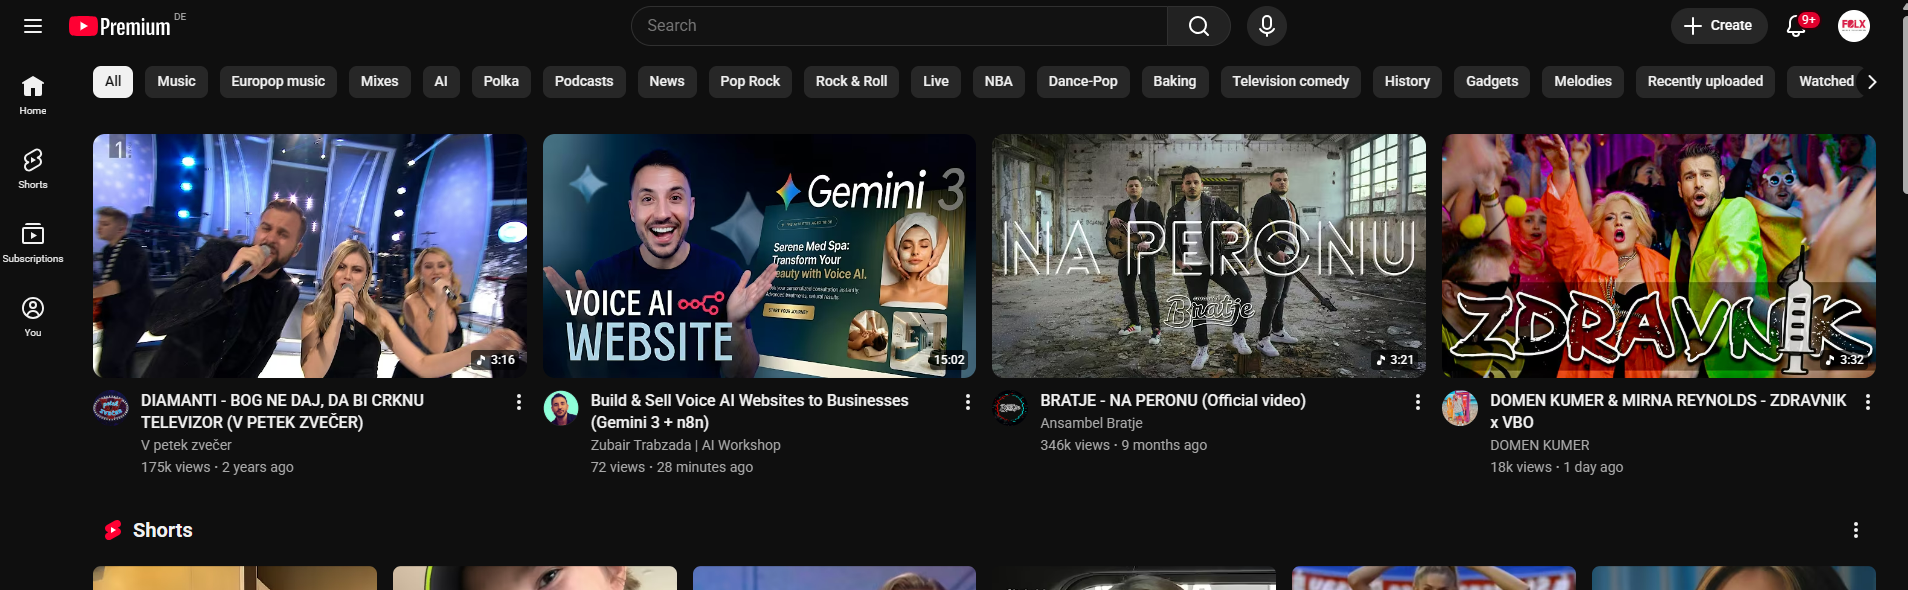Go to Home in sidebar
This screenshot has height=590, width=1908.
point(33,96)
